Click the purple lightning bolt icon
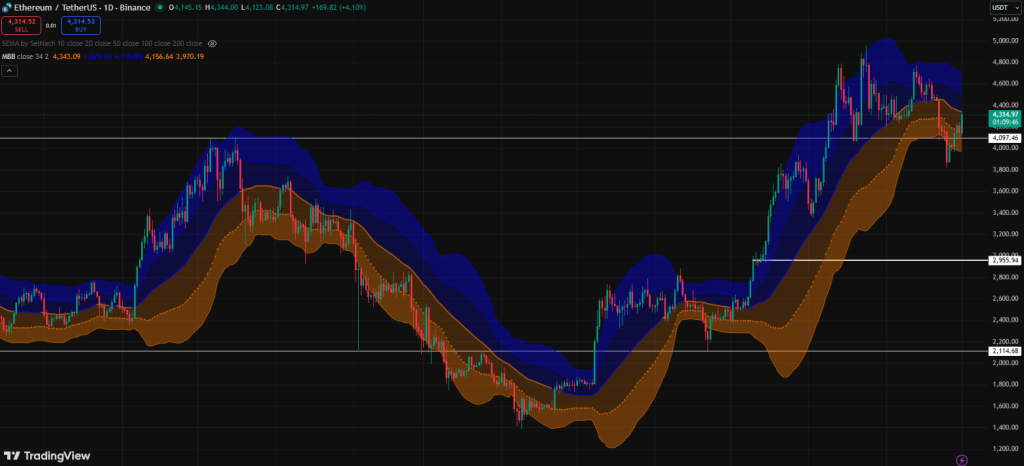 coord(961,460)
